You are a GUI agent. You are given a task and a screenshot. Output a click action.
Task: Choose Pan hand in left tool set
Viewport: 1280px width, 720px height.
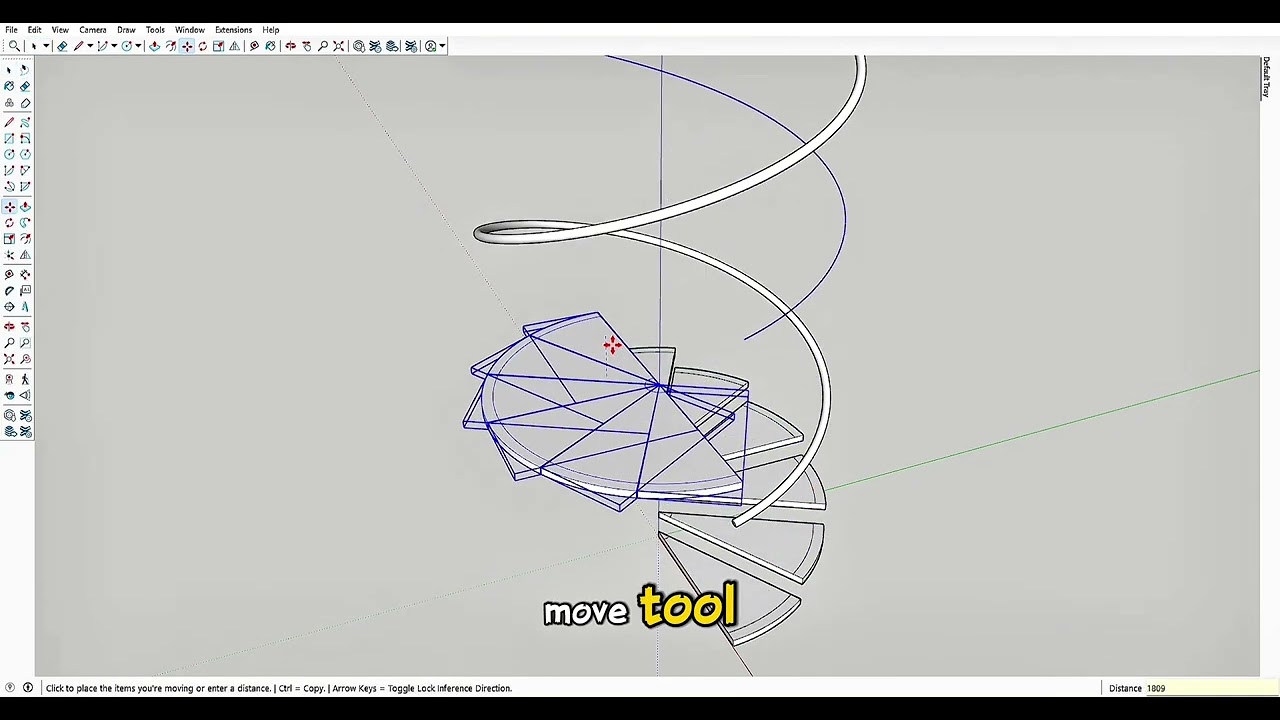coord(25,326)
